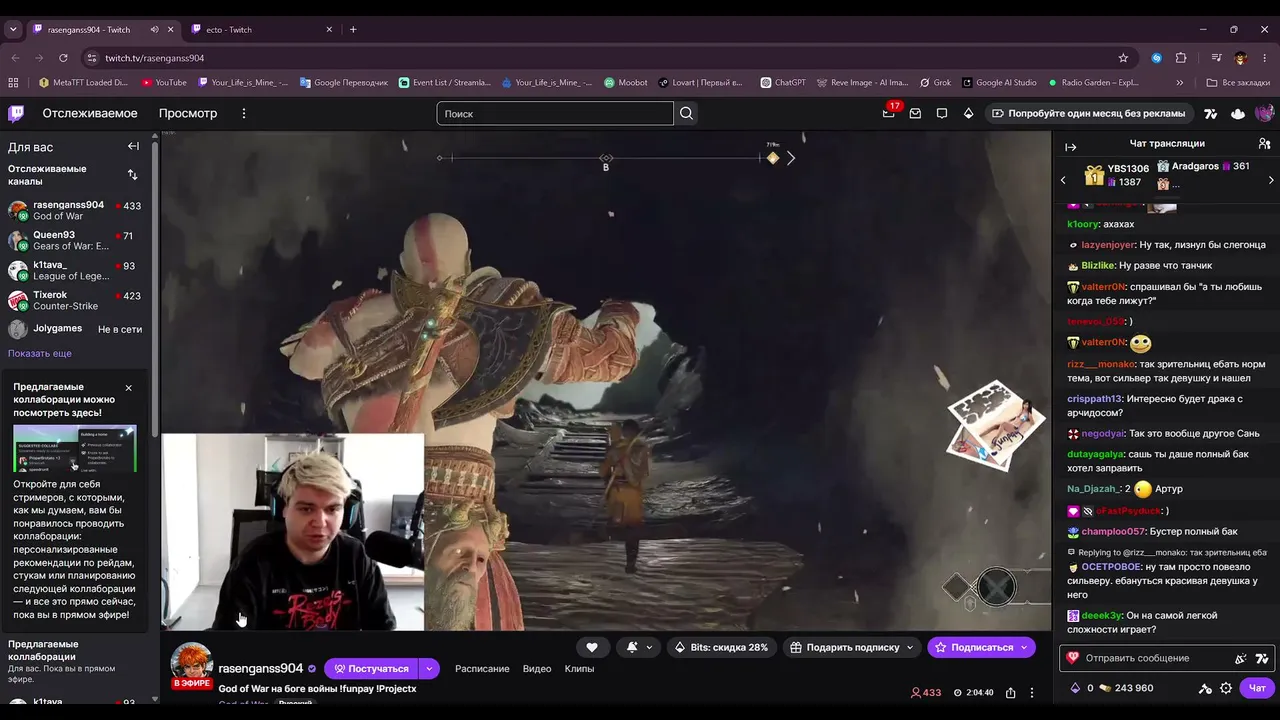Open k1tava_ channel playing League of Legends
The width and height of the screenshot is (1280, 720).
click(75, 270)
